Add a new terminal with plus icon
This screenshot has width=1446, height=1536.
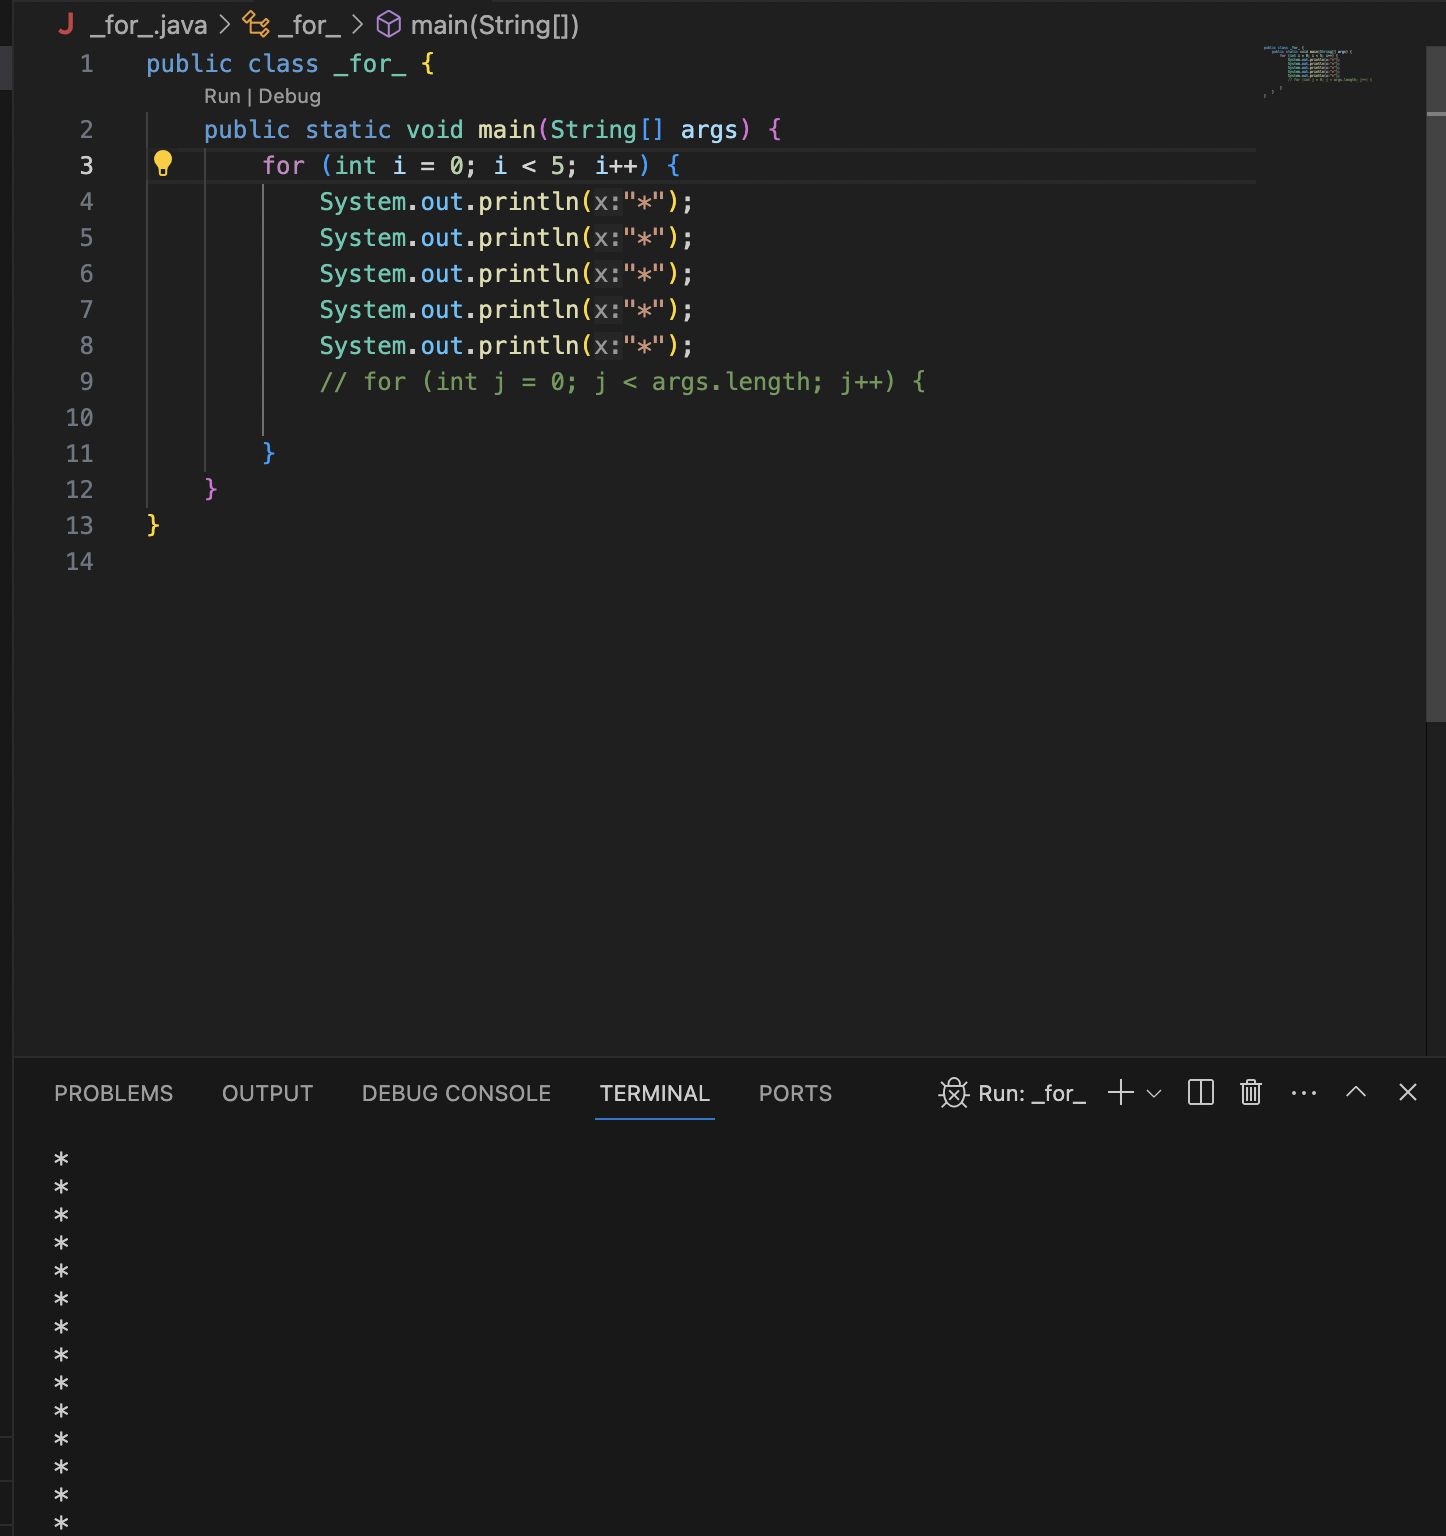tap(1121, 1093)
